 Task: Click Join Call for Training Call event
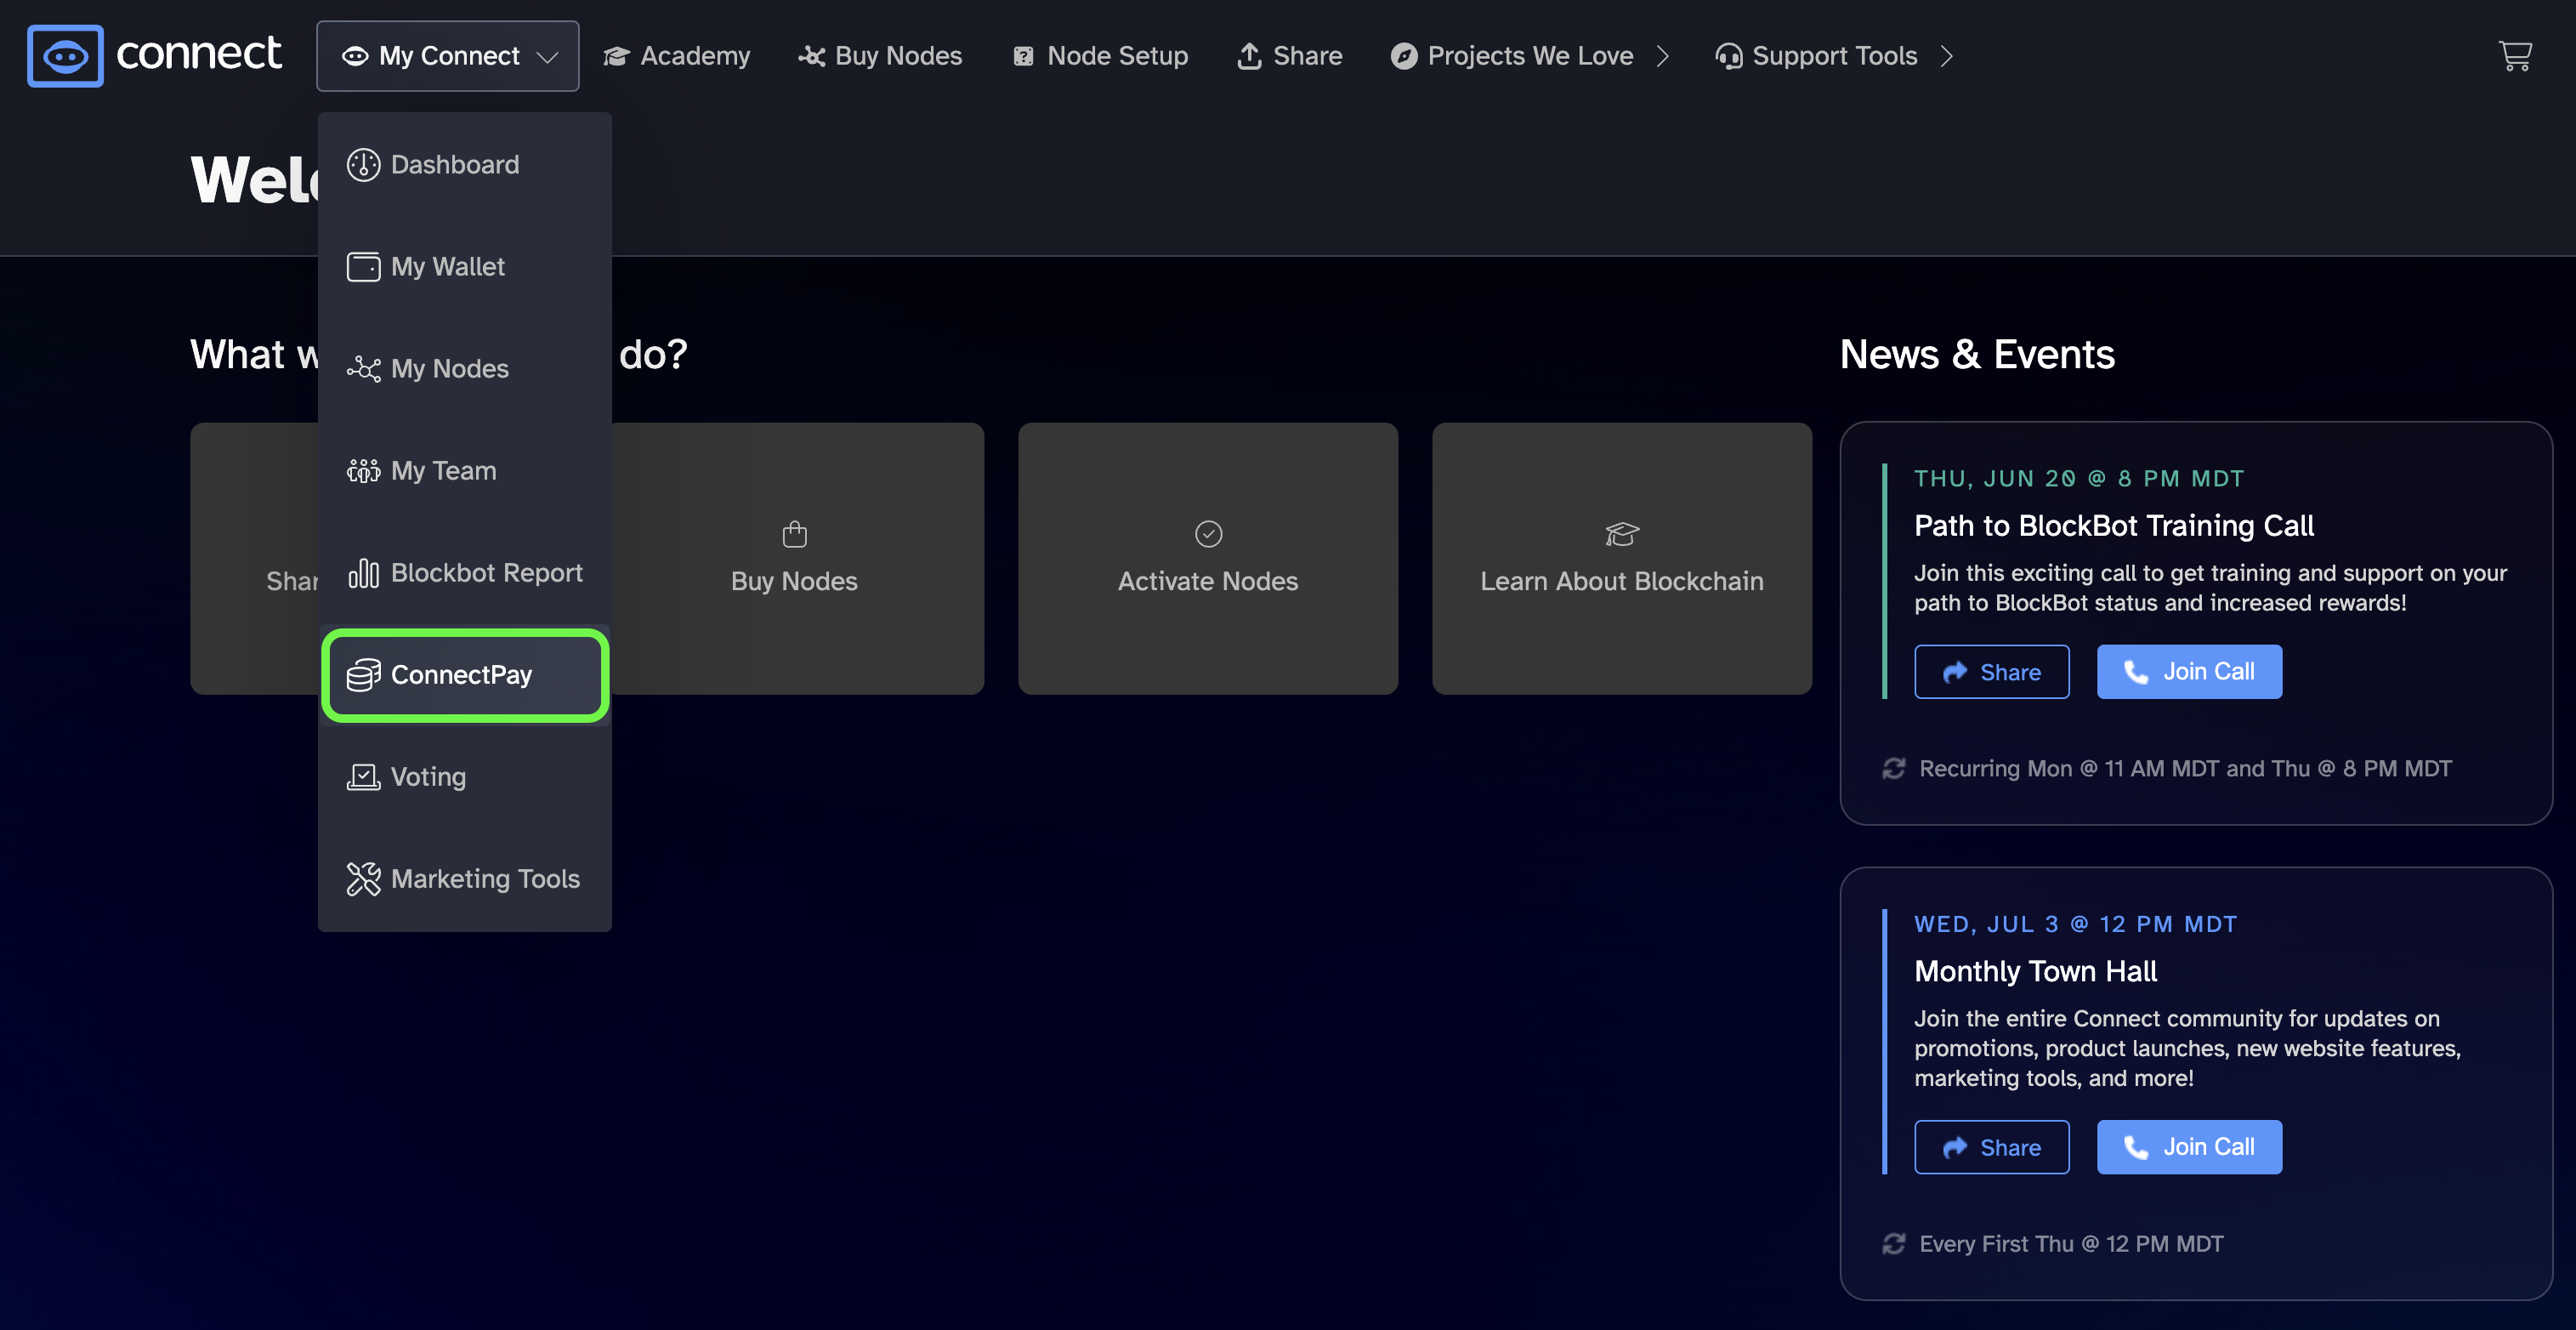click(x=2189, y=672)
